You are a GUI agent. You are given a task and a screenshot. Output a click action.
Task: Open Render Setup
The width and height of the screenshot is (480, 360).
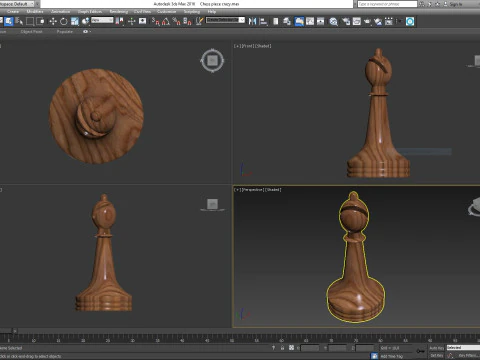(346, 21)
